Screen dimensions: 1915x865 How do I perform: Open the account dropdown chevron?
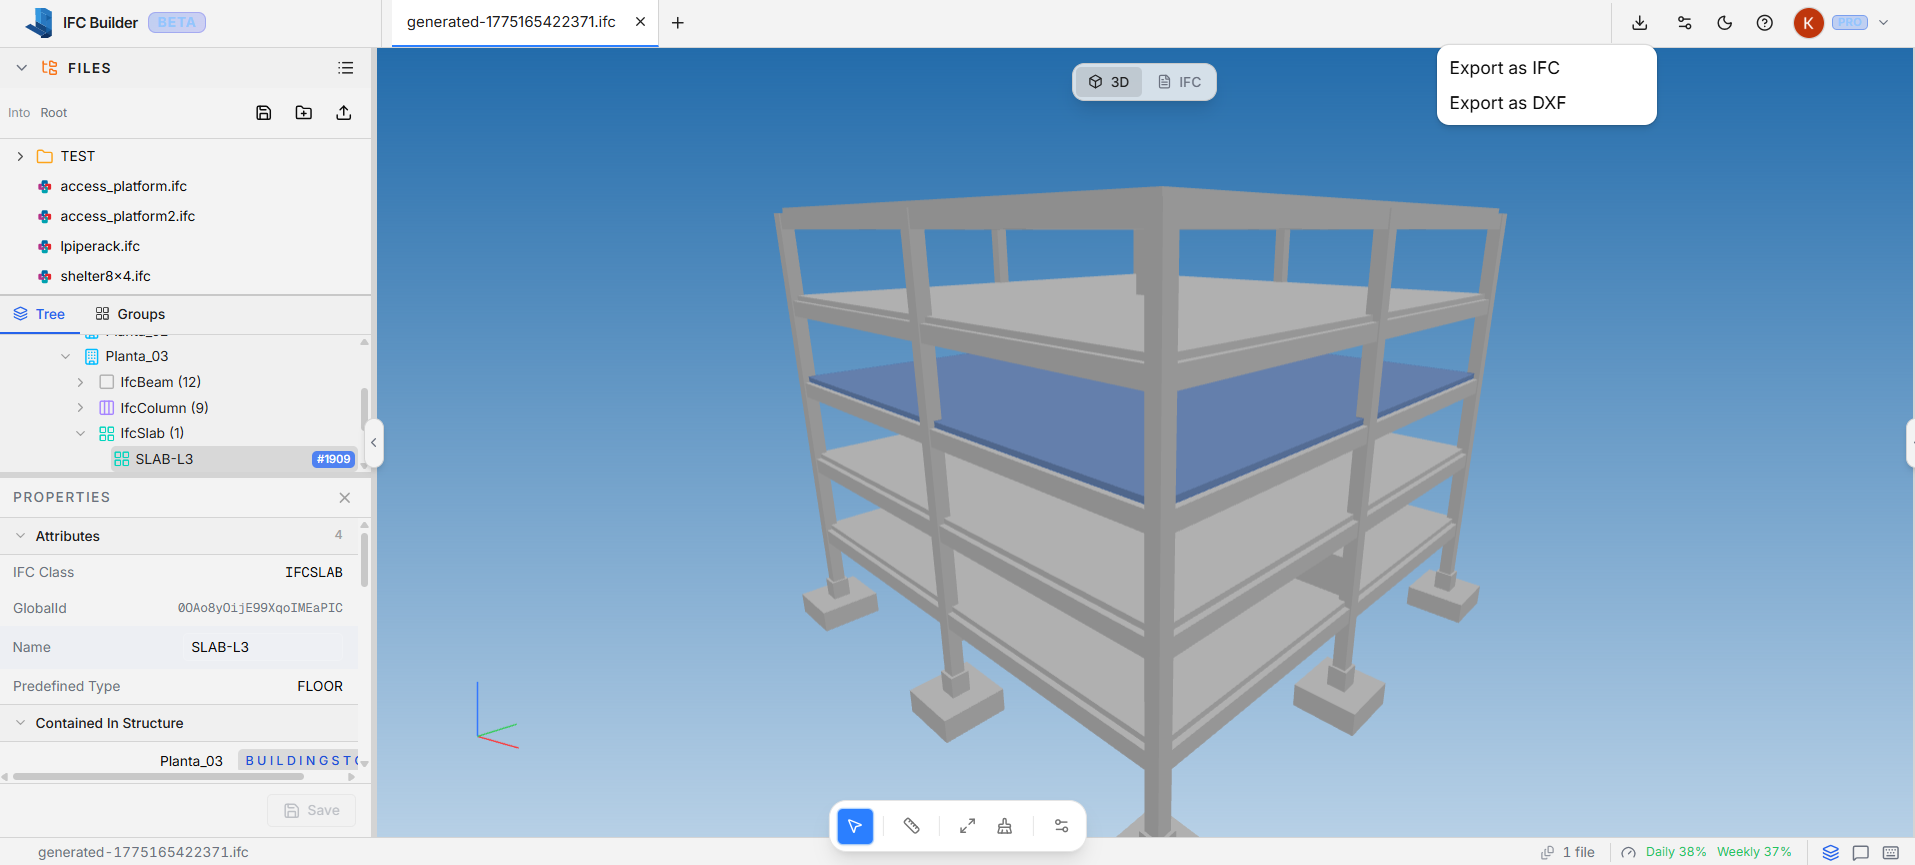(1884, 23)
